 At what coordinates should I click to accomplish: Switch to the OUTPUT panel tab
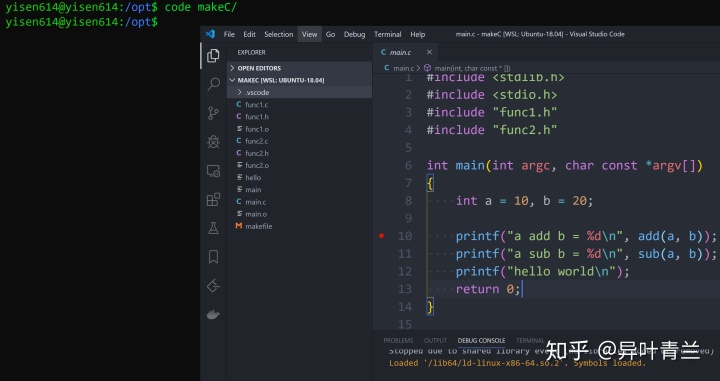pos(435,341)
